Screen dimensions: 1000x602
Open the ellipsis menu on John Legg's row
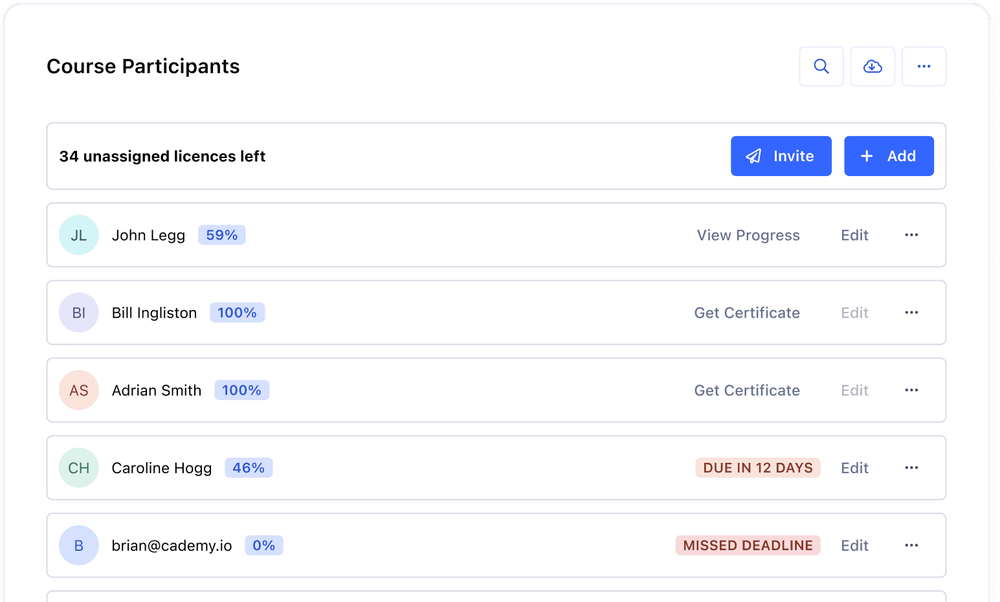(x=911, y=234)
